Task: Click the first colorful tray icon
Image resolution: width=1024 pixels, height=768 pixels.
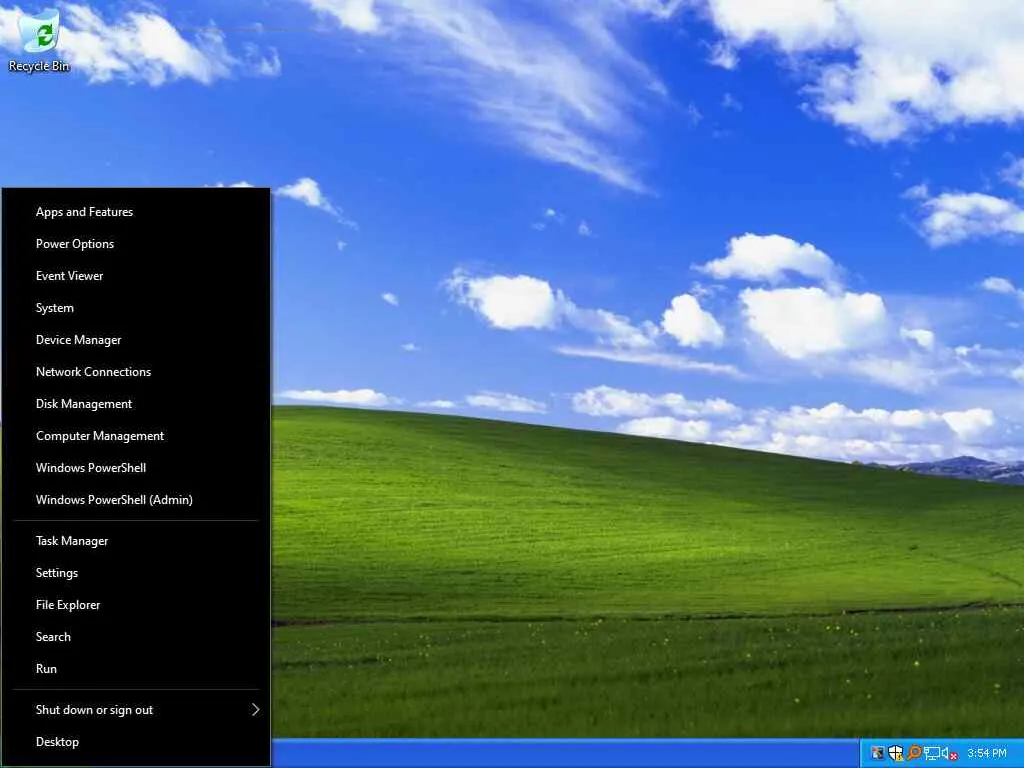Action: (878, 753)
